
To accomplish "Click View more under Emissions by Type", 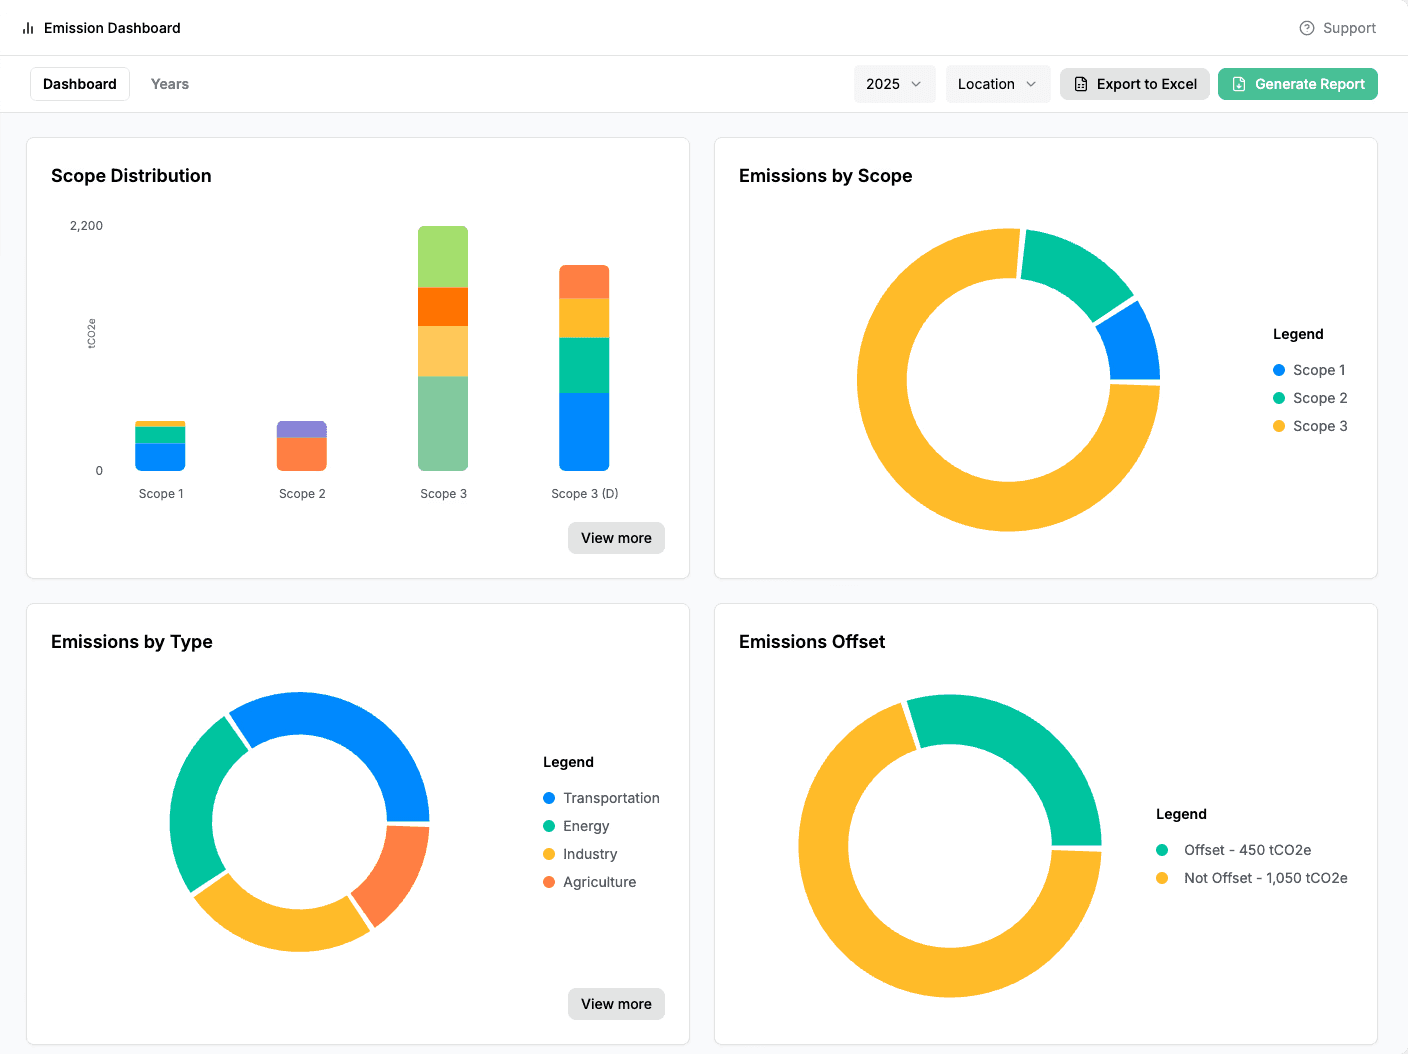I will (616, 1004).
